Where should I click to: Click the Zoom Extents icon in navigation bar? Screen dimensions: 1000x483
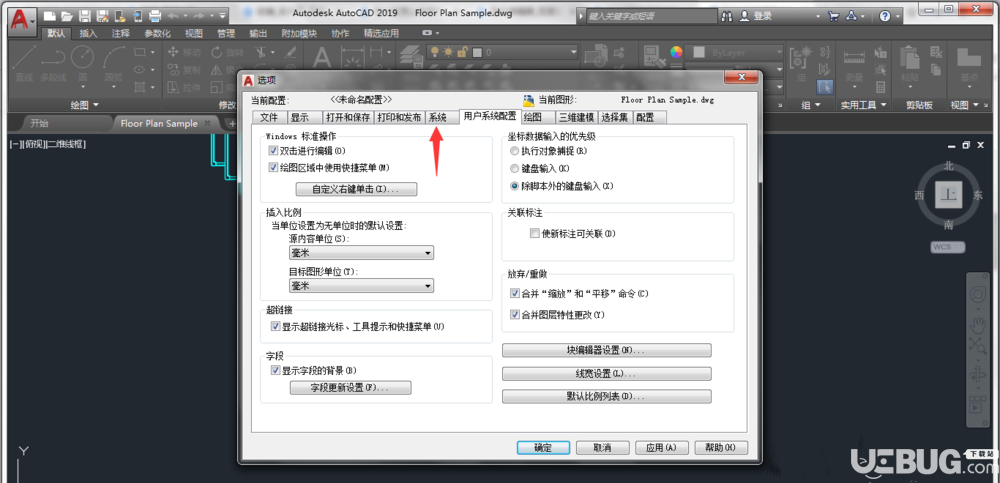tap(977, 346)
